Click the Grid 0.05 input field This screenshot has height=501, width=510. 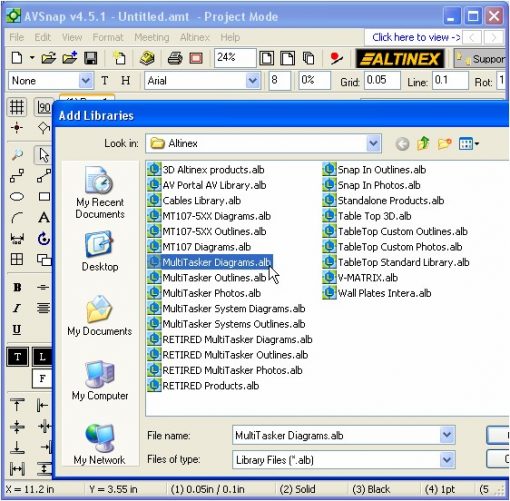click(x=382, y=80)
